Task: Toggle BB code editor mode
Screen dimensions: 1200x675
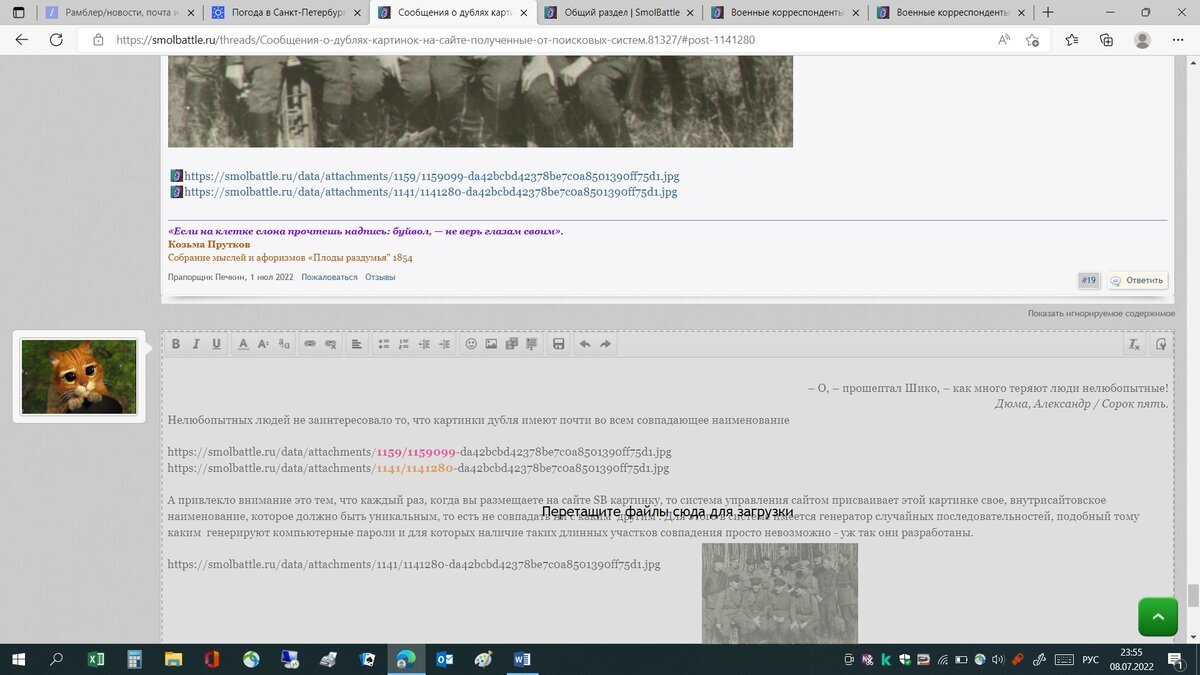Action: (x=1161, y=344)
